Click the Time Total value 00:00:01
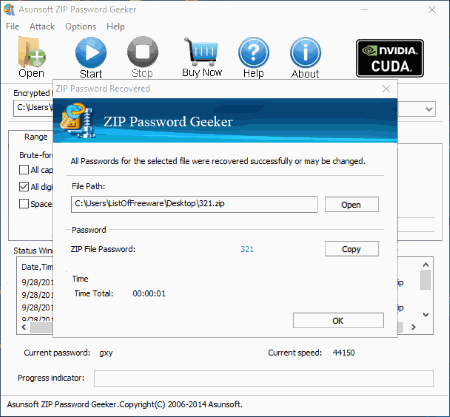The height and width of the screenshot is (417, 450). point(149,294)
